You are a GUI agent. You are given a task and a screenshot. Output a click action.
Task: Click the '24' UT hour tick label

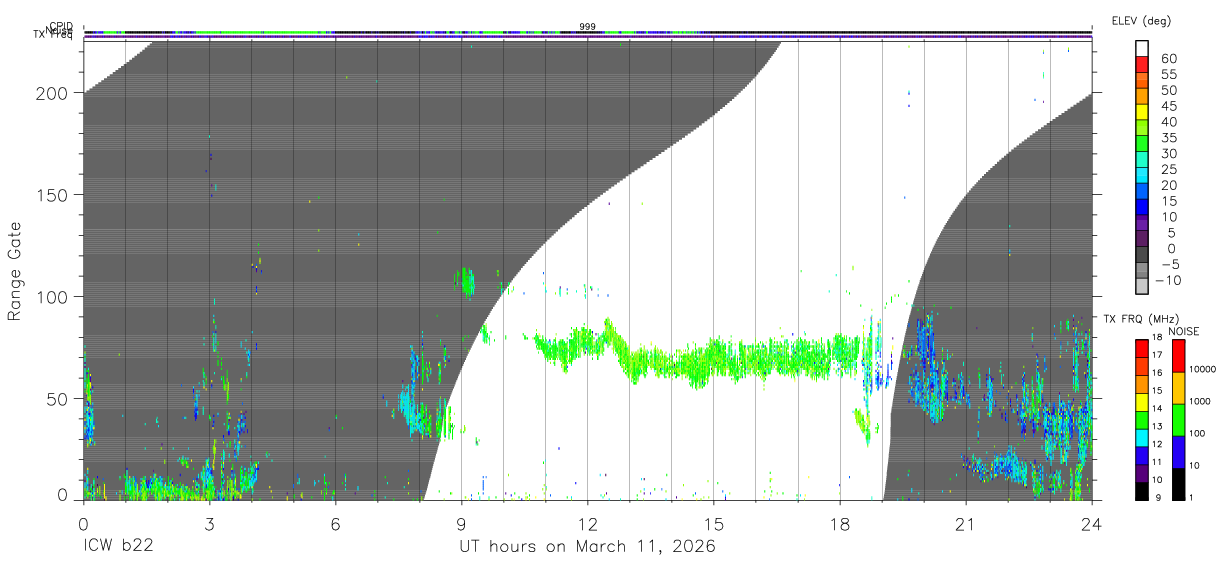click(1091, 525)
